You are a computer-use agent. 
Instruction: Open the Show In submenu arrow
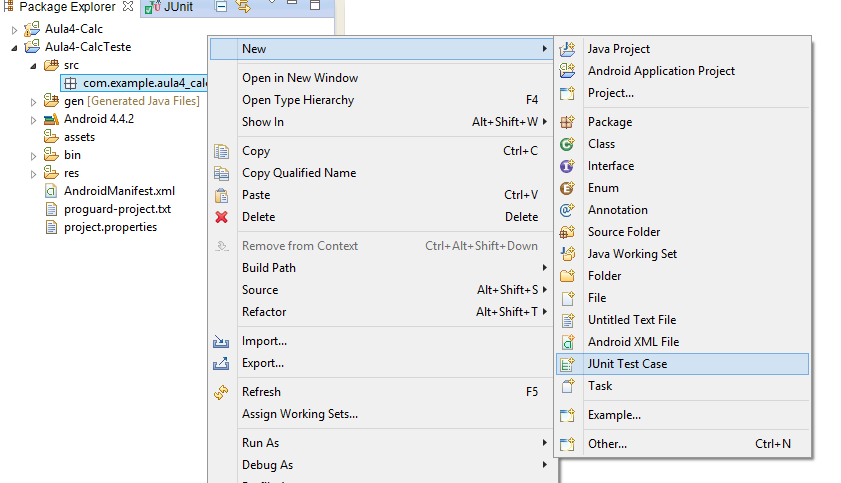pos(544,122)
